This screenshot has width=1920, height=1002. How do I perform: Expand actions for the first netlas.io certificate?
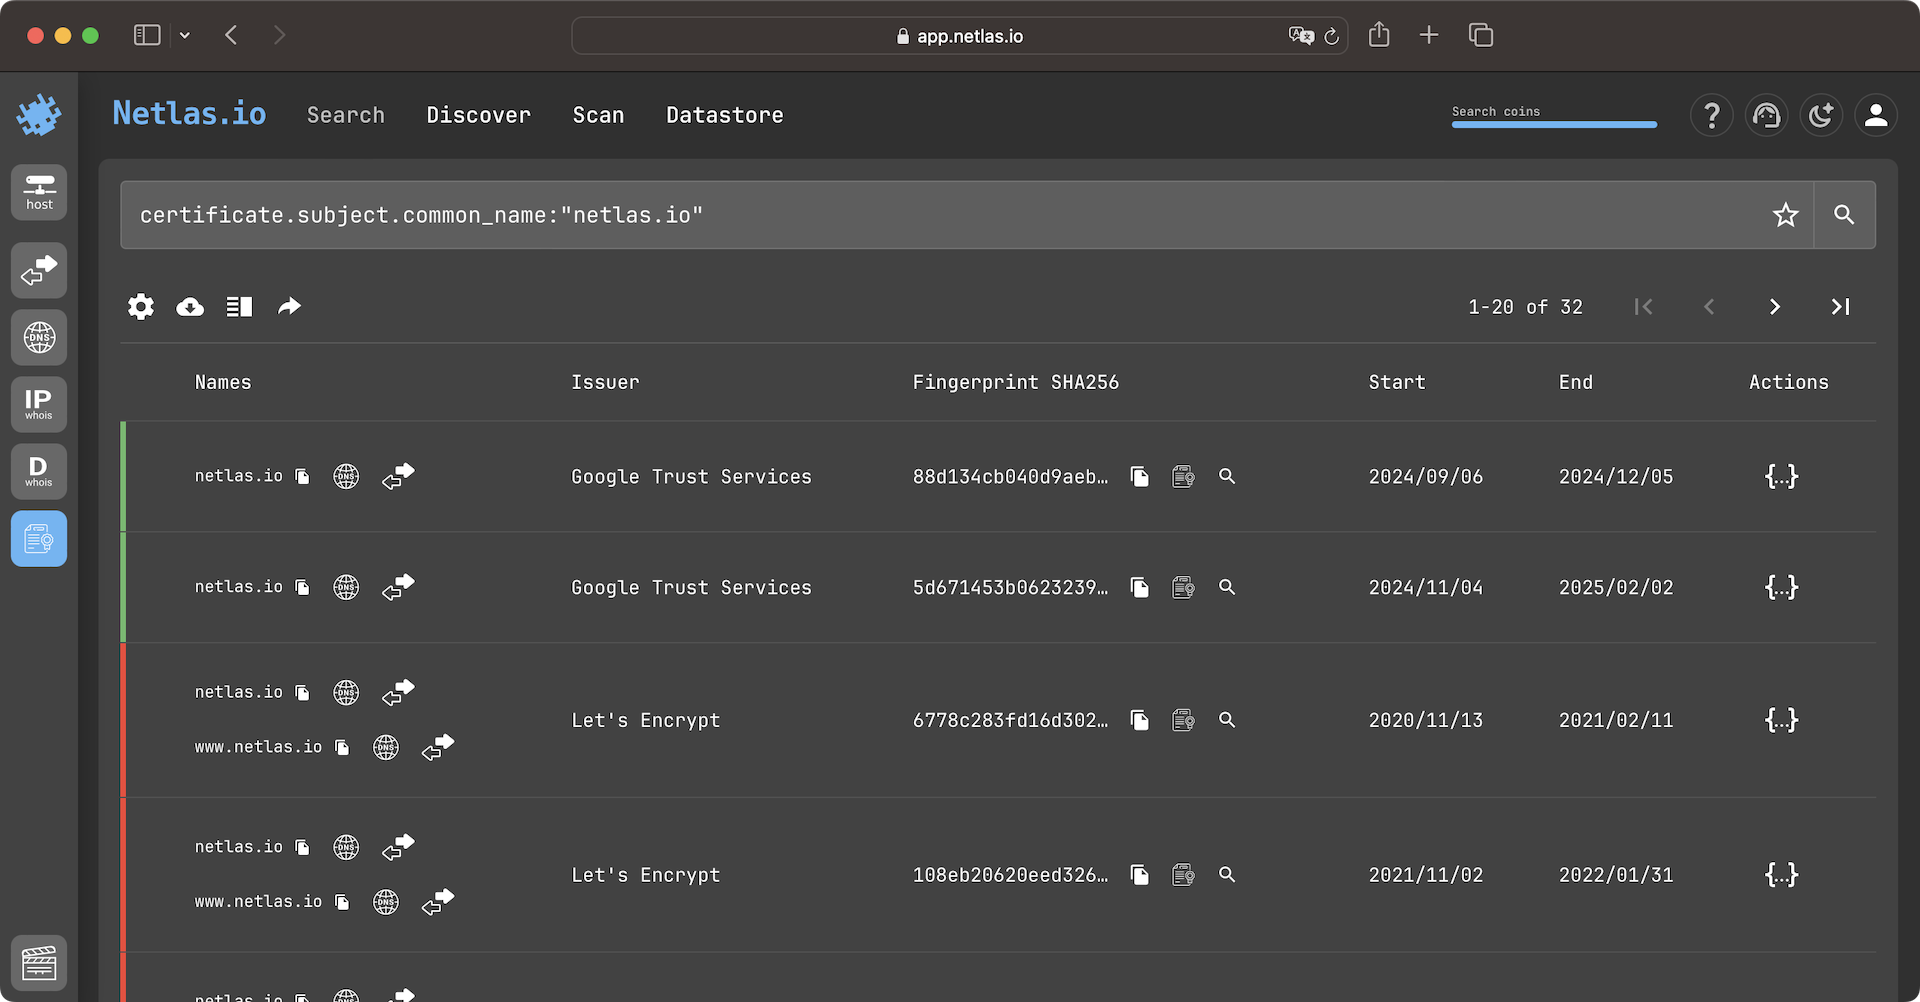1781,476
